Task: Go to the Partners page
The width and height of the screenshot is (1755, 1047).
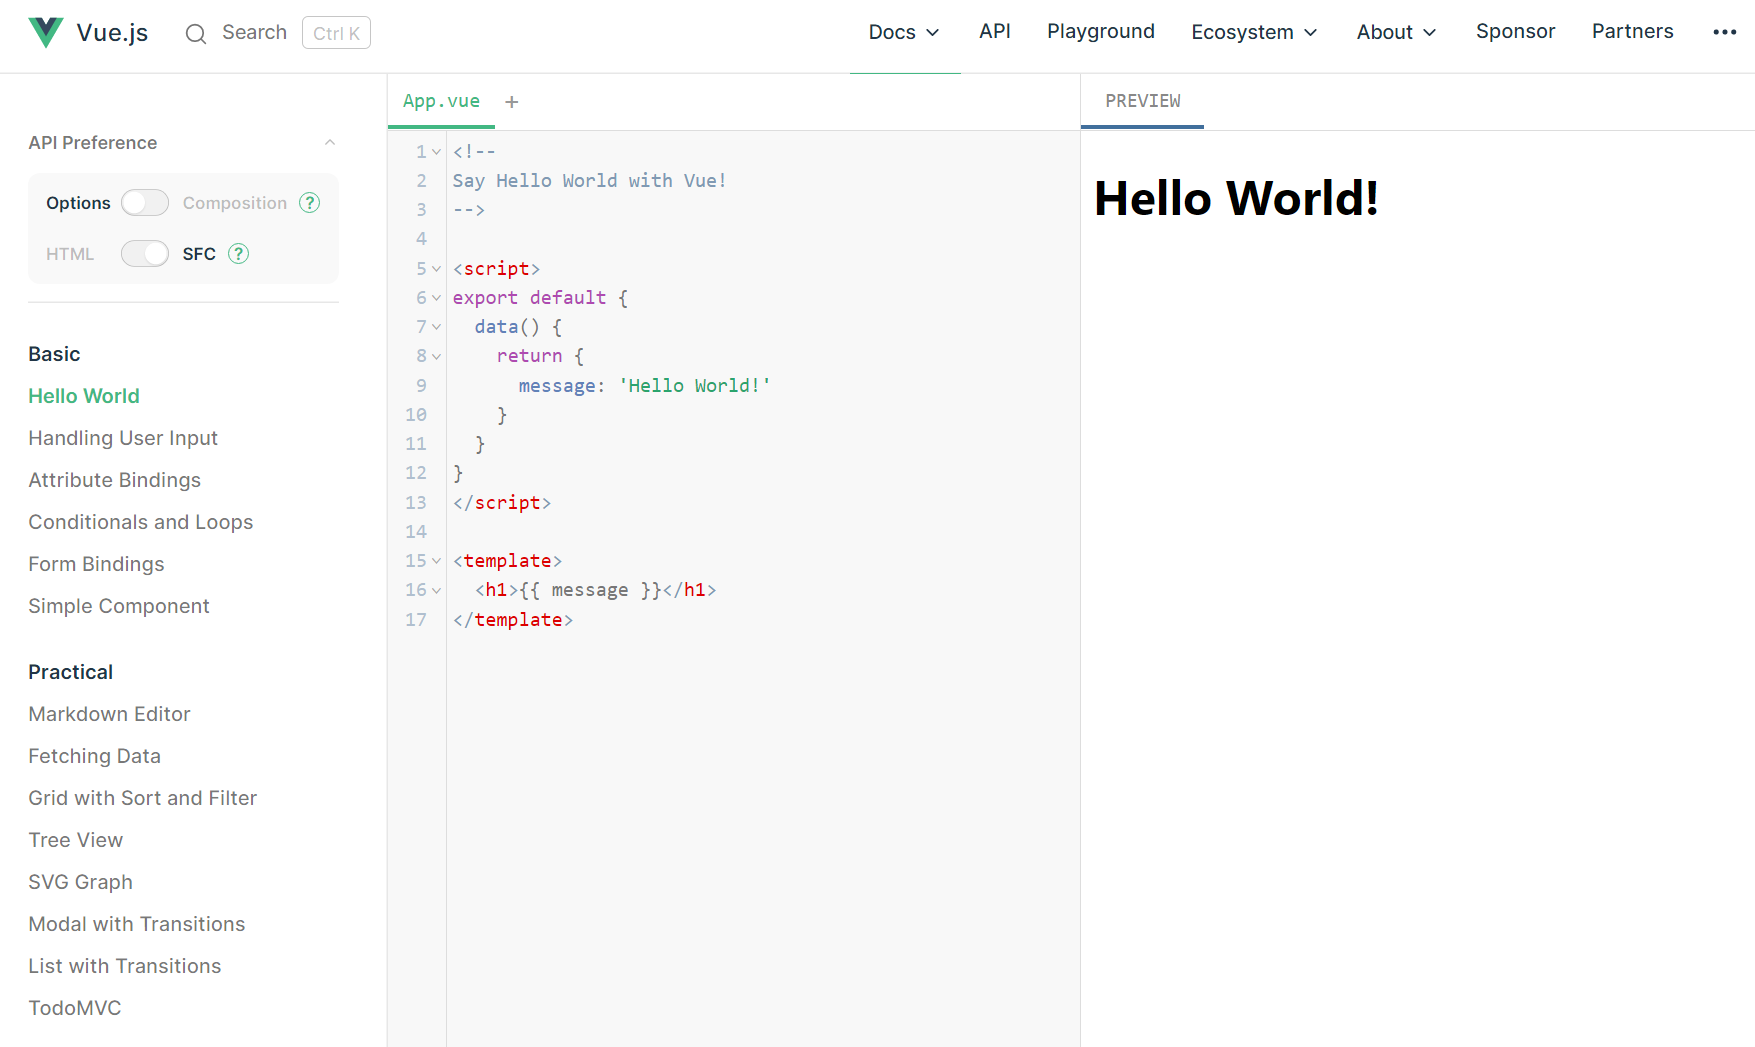Action: pyautogui.click(x=1632, y=31)
